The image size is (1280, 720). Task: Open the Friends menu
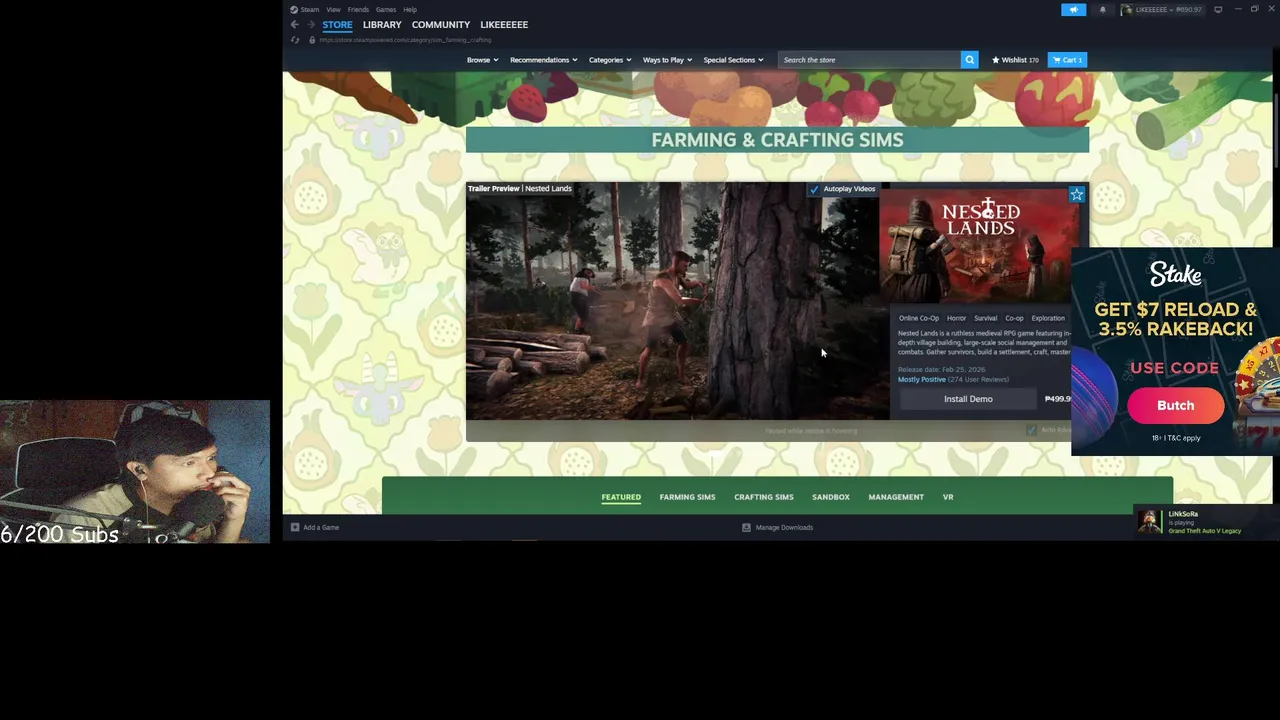point(358,9)
